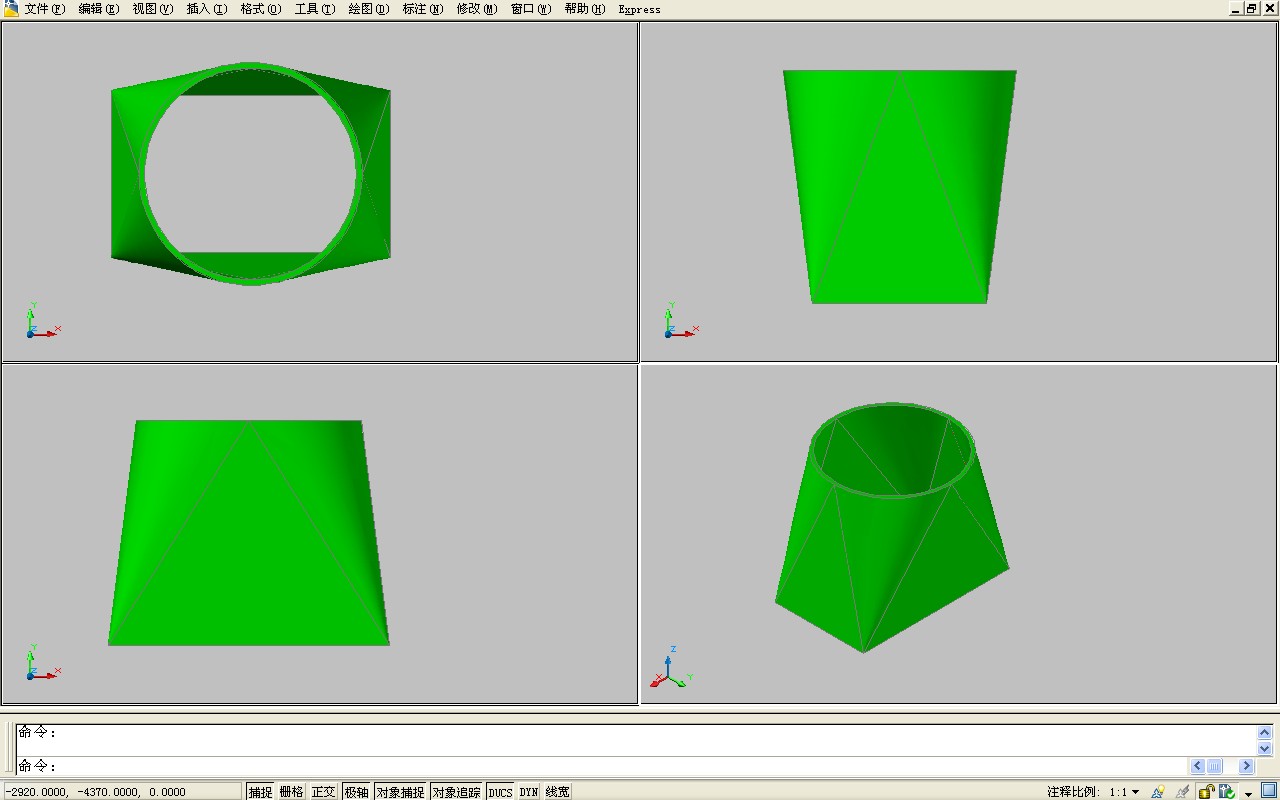This screenshot has height=800, width=1280.
Task: Open the 插入(I) menu
Action: click(x=206, y=9)
